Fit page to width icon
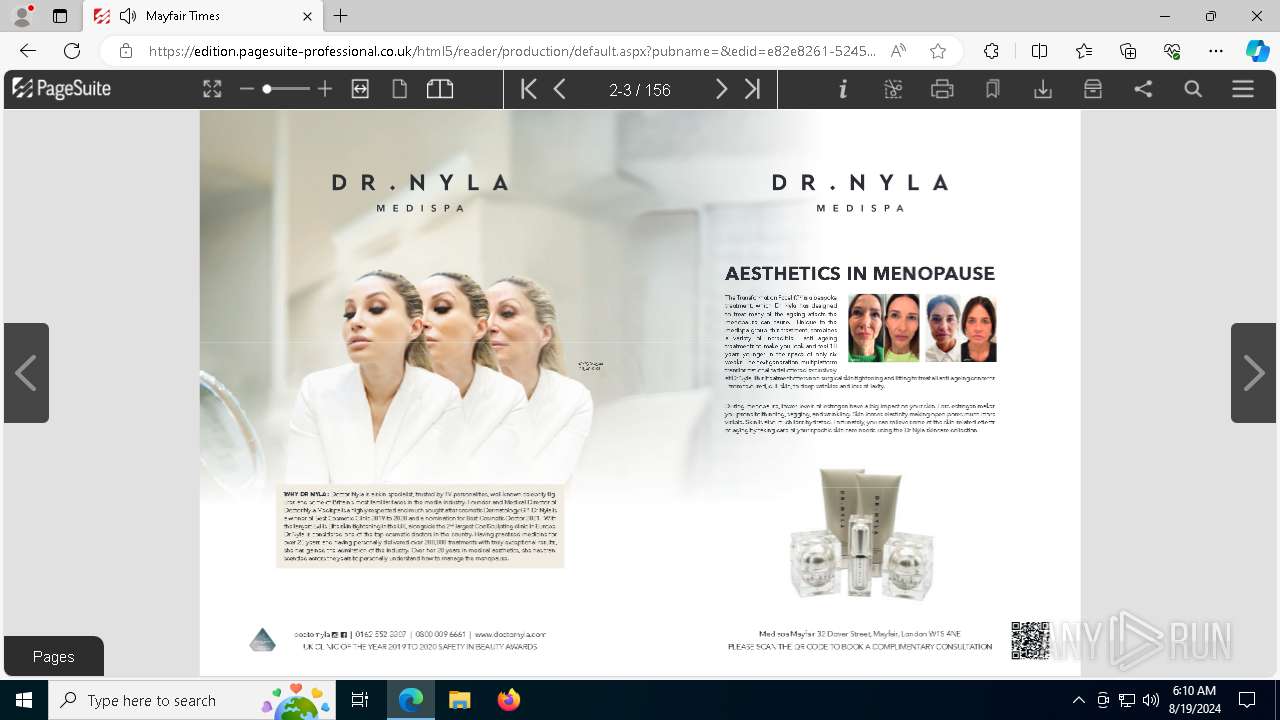Viewport: 1280px width, 720px height. point(360,89)
